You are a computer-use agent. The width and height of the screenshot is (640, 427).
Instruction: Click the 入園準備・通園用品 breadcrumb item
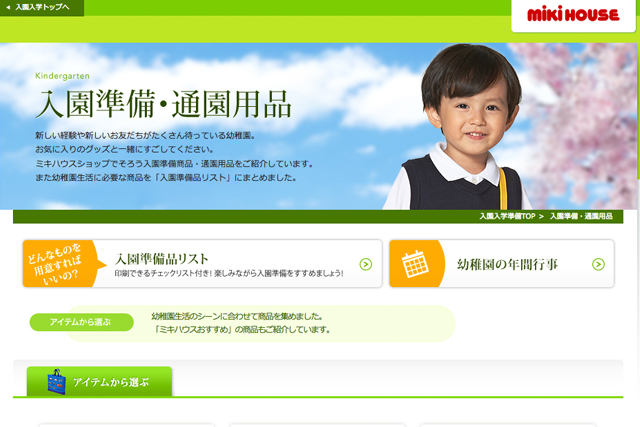click(581, 216)
